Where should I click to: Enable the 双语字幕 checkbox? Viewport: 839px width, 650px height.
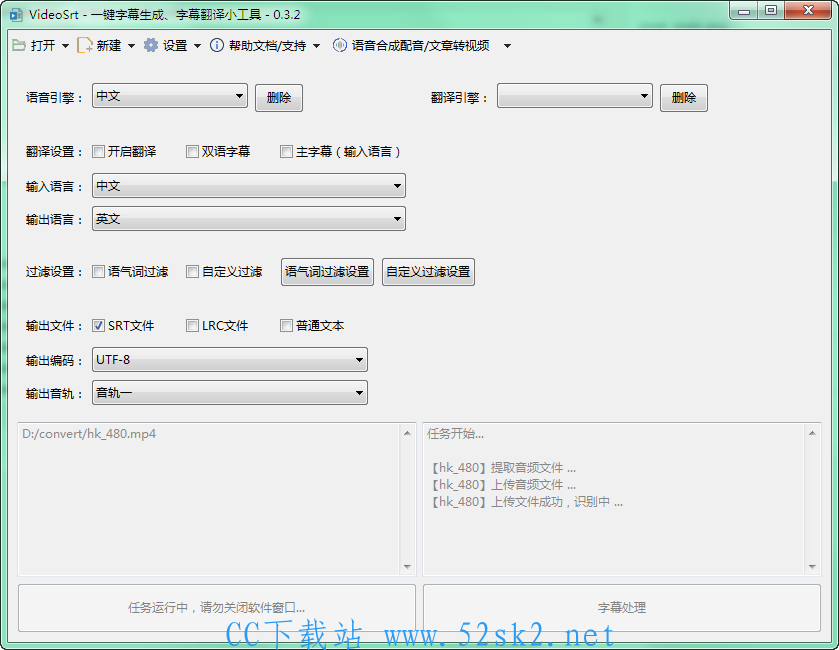click(192, 151)
